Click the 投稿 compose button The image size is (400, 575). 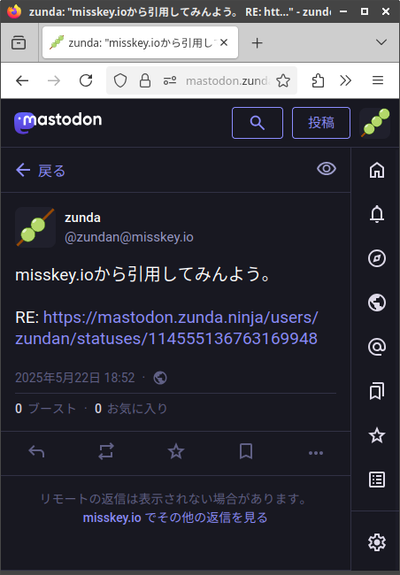(321, 123)
